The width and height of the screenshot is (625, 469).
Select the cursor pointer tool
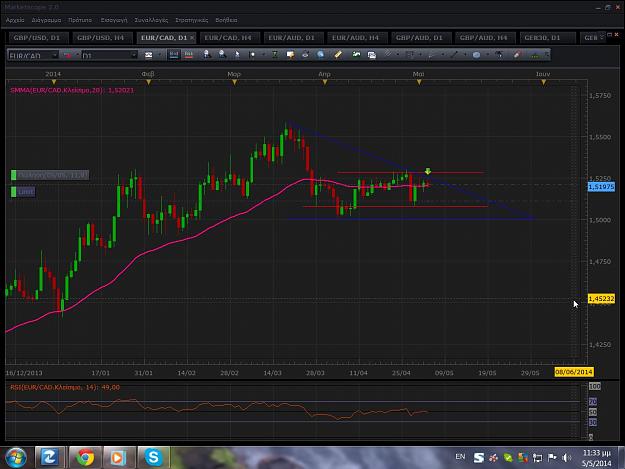[237, 55]
